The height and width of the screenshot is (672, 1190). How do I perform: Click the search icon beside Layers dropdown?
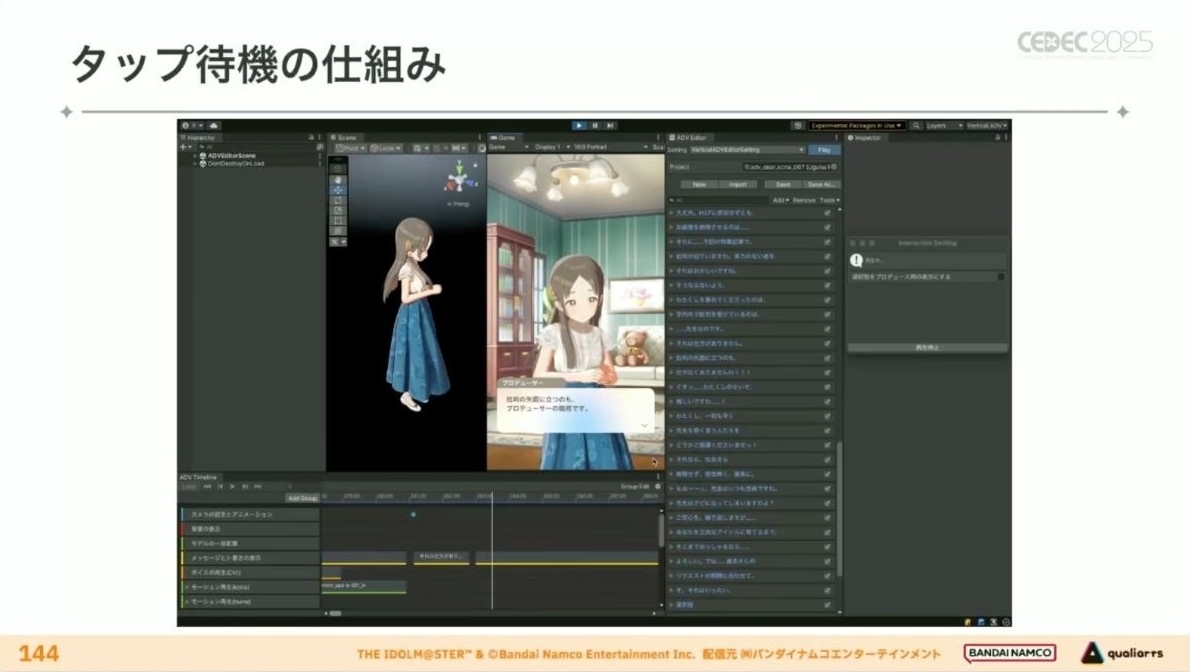916,126
